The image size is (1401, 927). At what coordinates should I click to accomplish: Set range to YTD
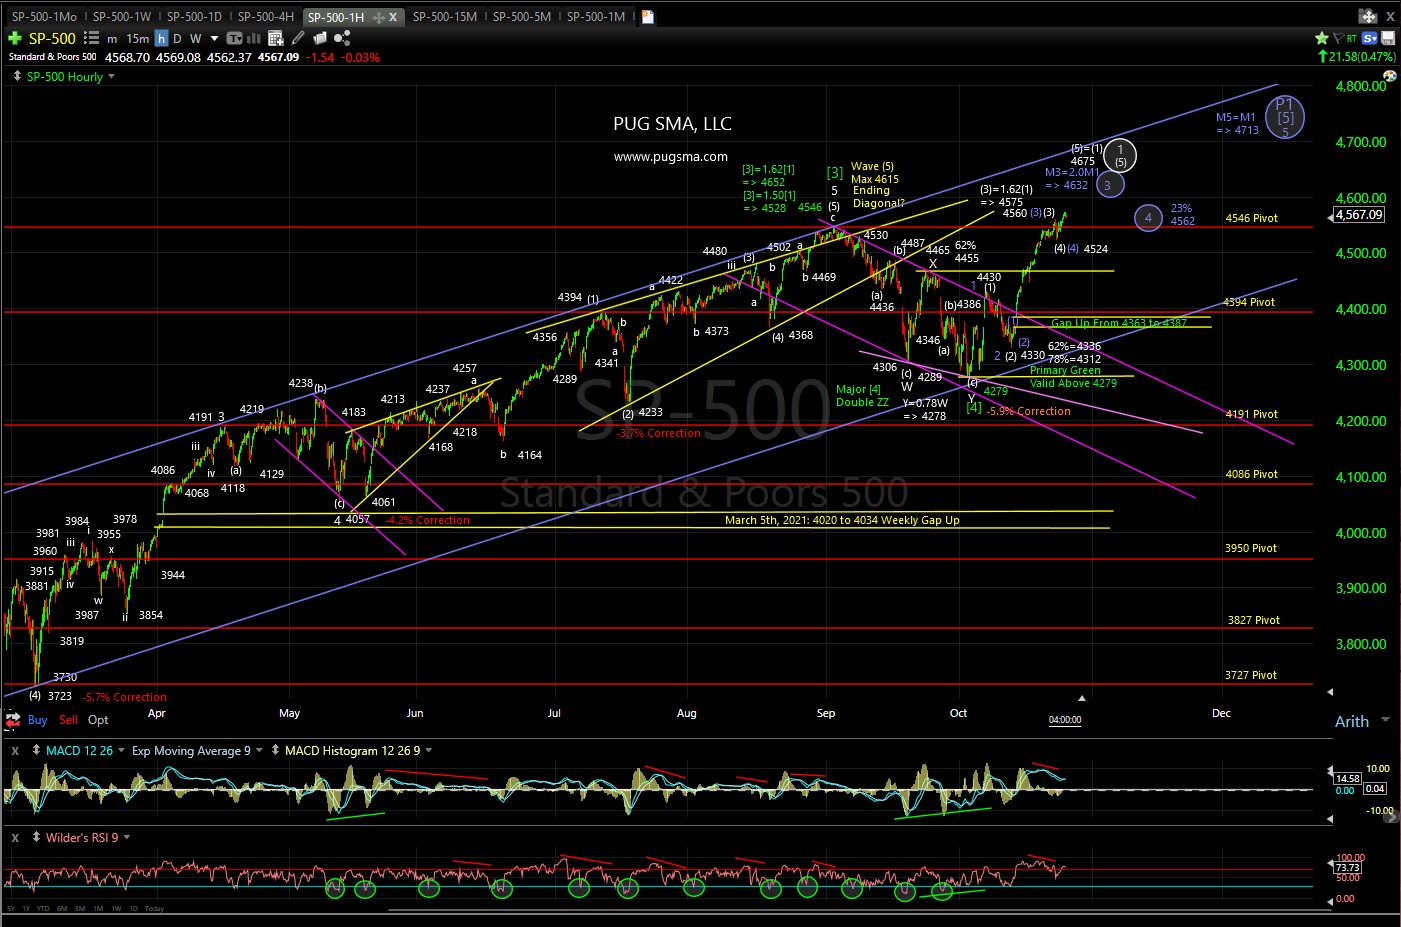(x=43, y=908)
